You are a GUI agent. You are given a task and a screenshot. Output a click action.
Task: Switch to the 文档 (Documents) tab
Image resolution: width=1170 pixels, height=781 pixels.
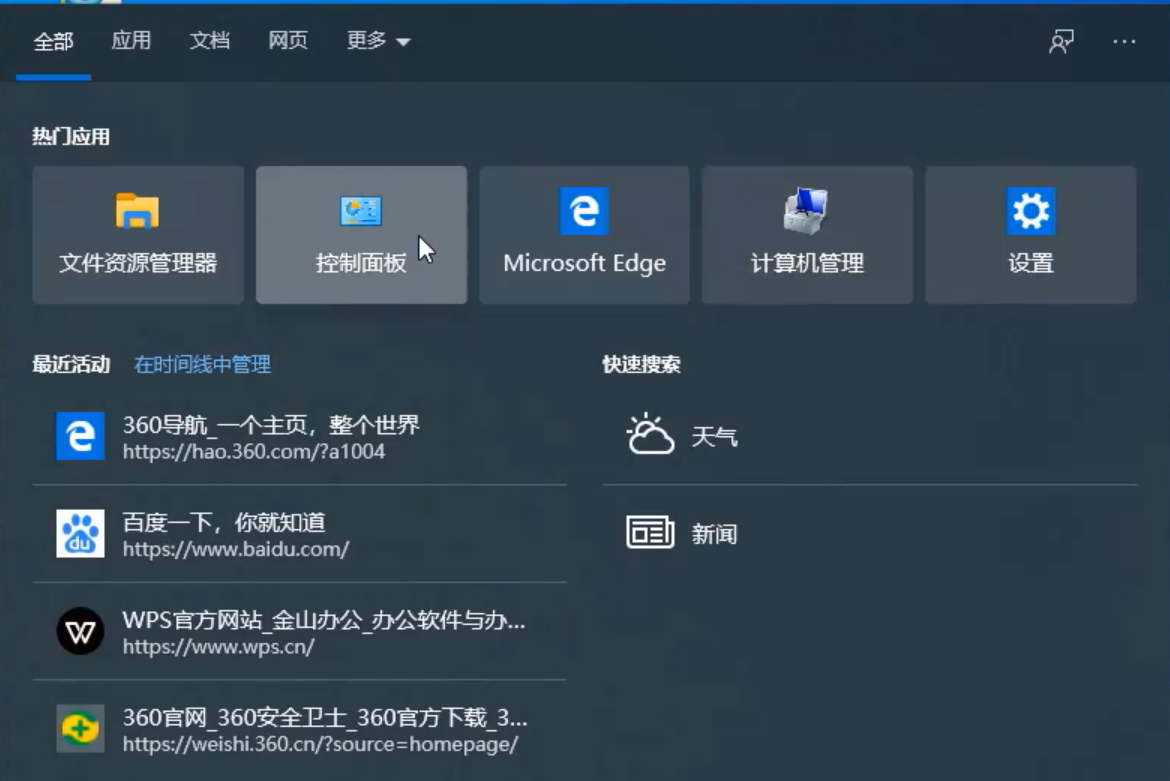(x=210, y=41)
